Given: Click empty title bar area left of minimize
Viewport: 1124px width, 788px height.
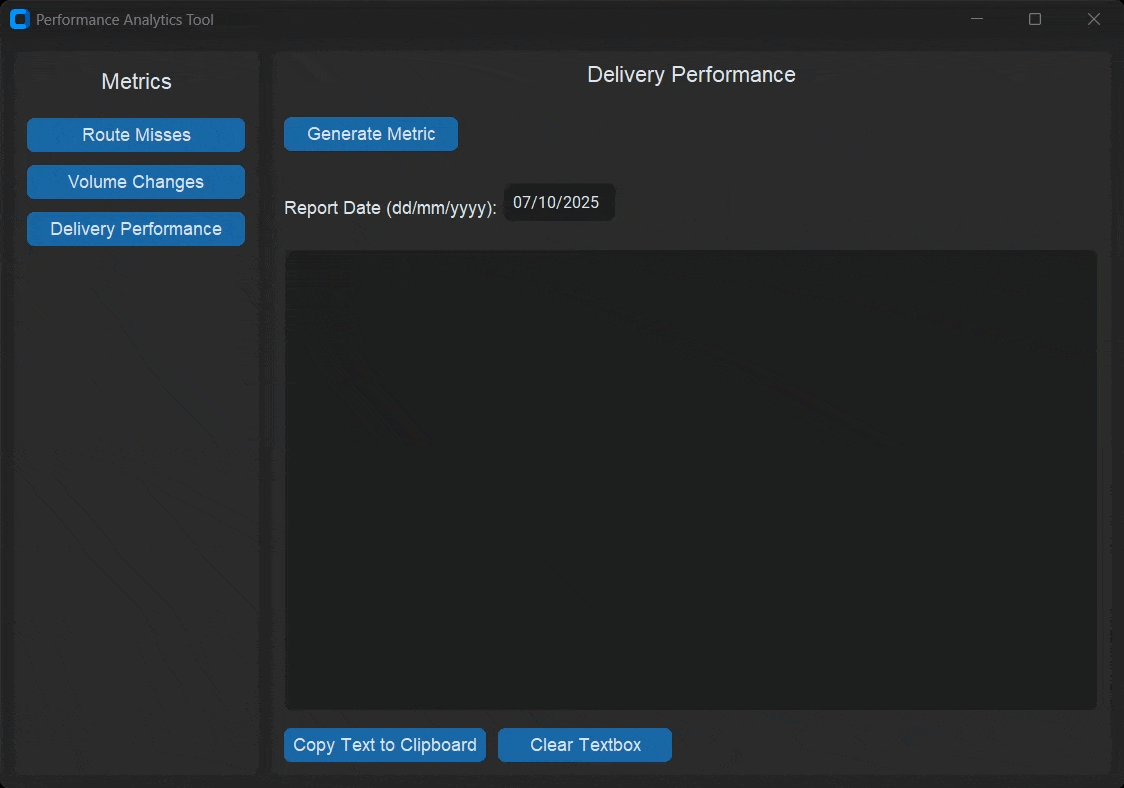Looking at the screenshot, I should (600, 19).
